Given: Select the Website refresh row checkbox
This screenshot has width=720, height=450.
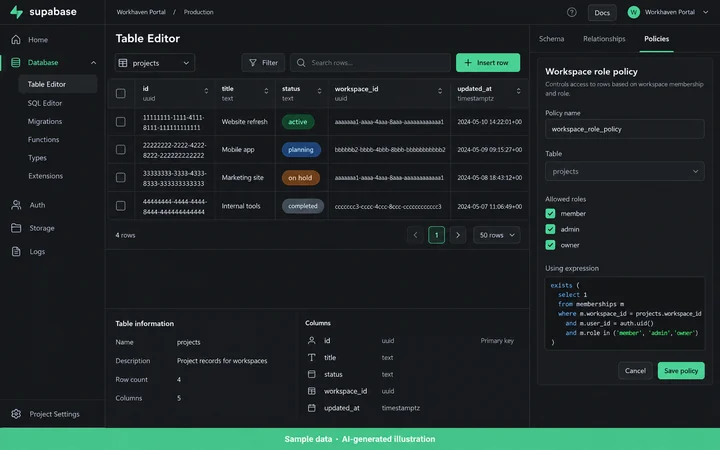Looking at the screenshot, I should coord(121,122).
